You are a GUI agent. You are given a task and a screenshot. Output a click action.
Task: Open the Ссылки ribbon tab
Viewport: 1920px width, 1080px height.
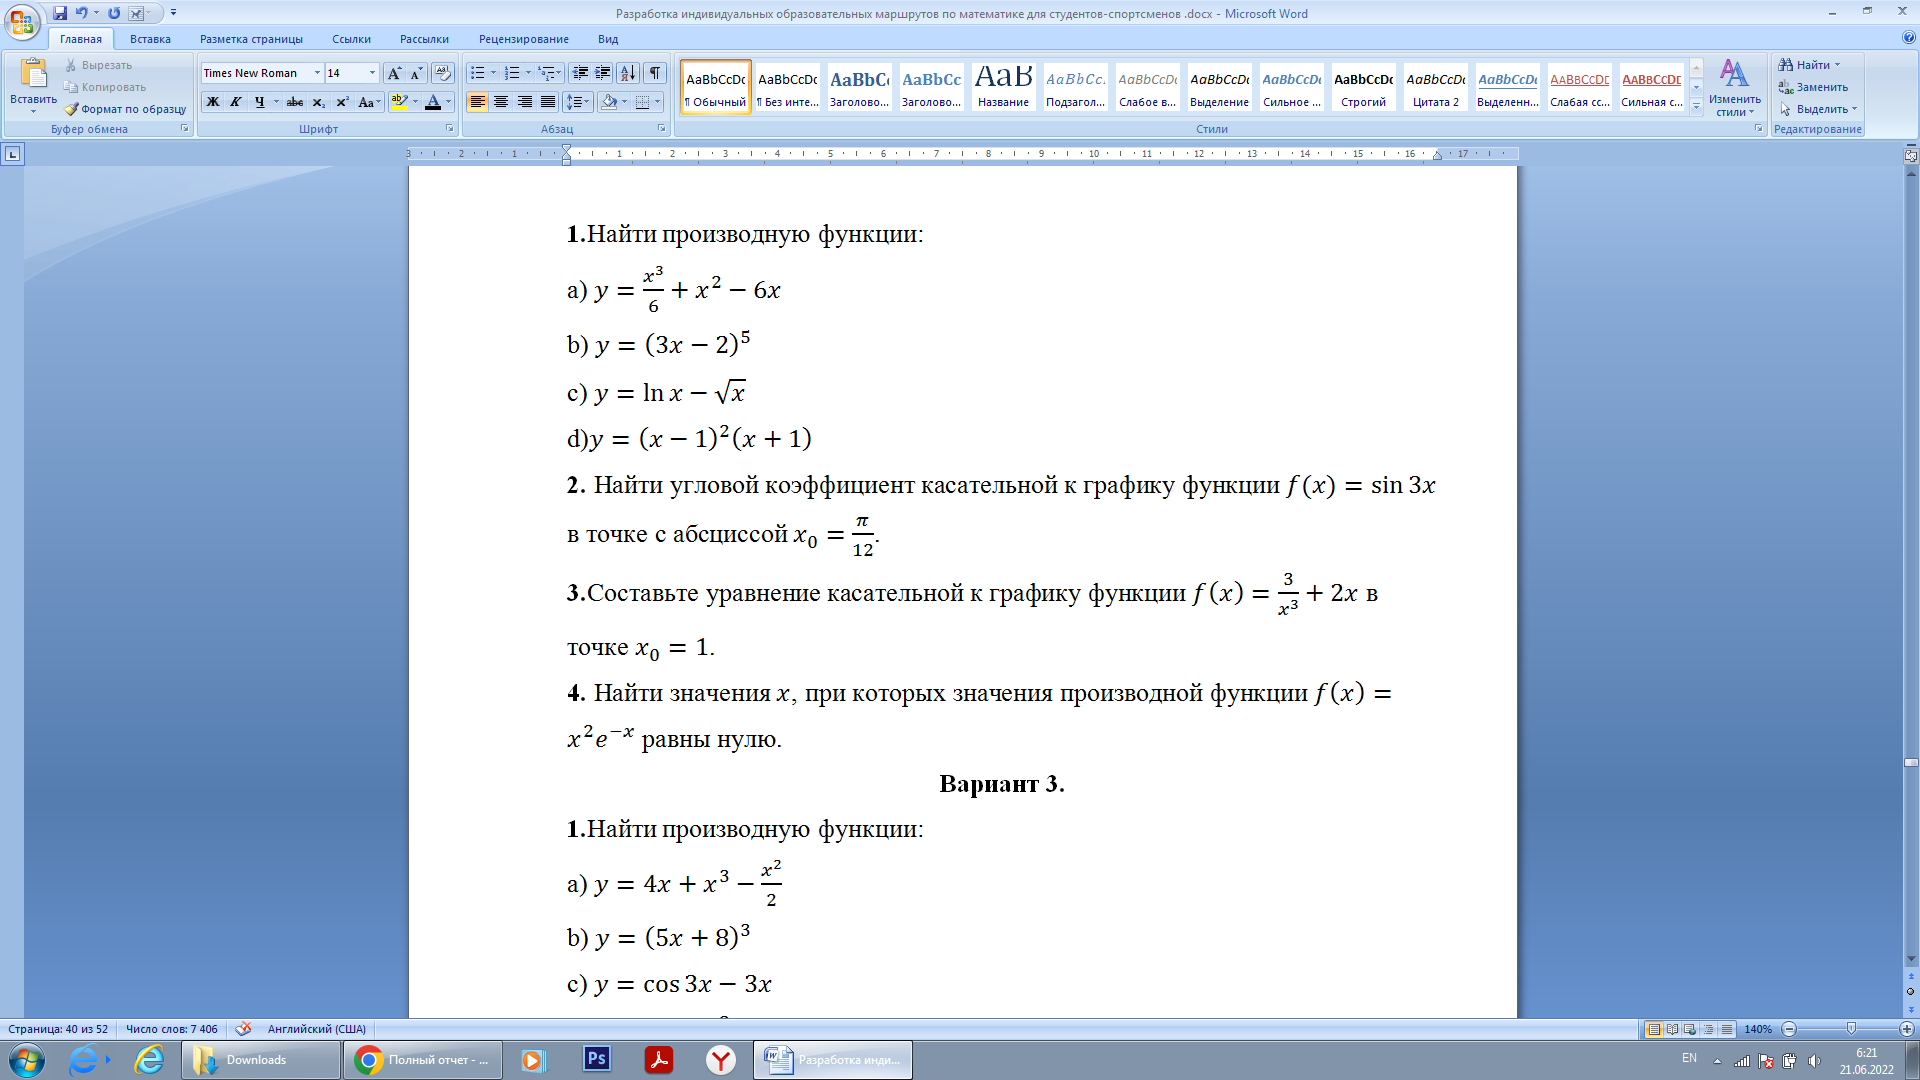pyautogui.click(x=351, y=39)
